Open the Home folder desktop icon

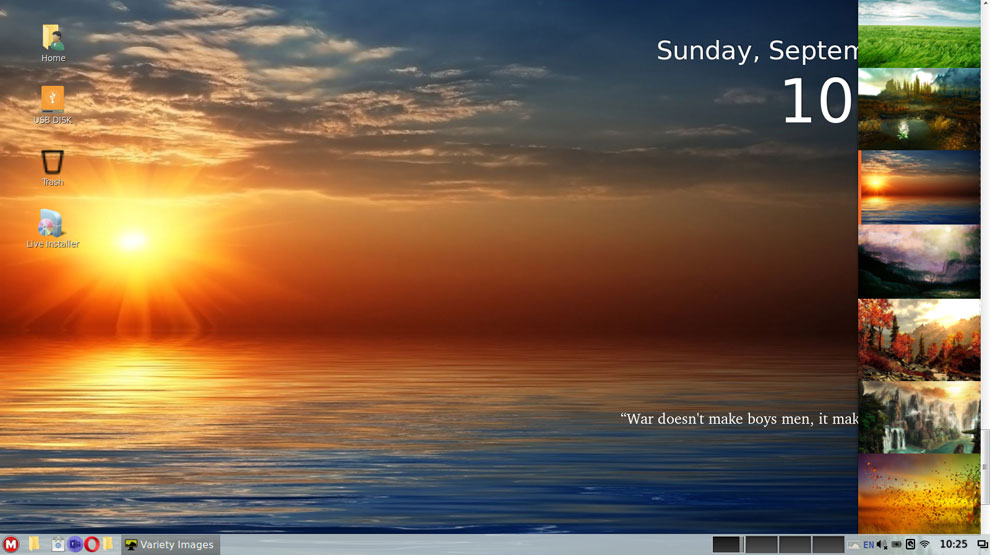[x=53, y=43]
